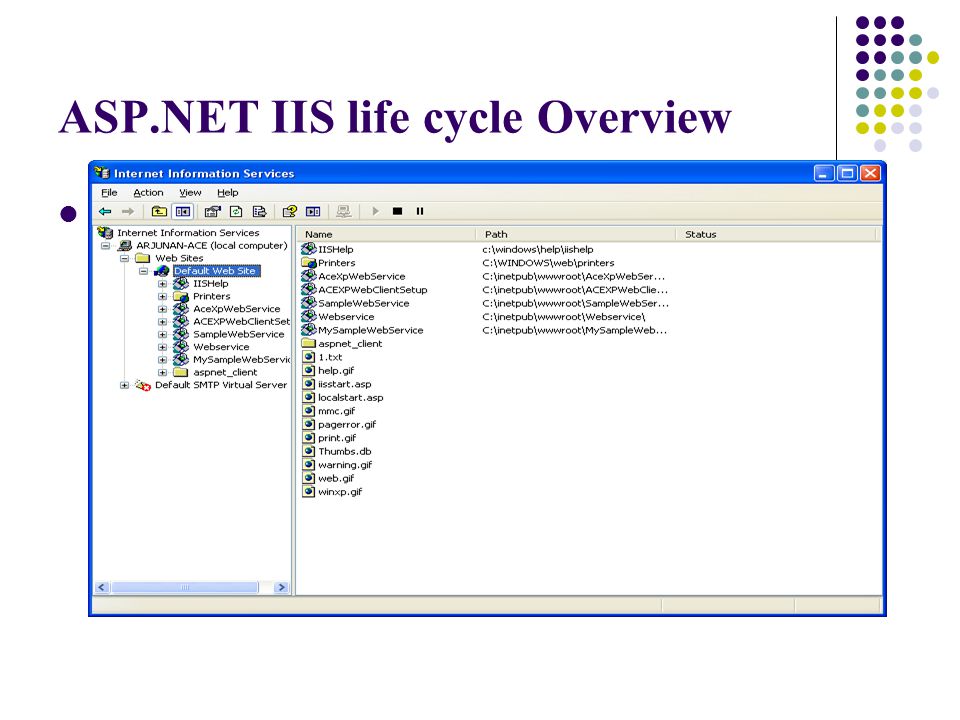Sort by Name column header
The image size is (960, 720).
[387, 234]
